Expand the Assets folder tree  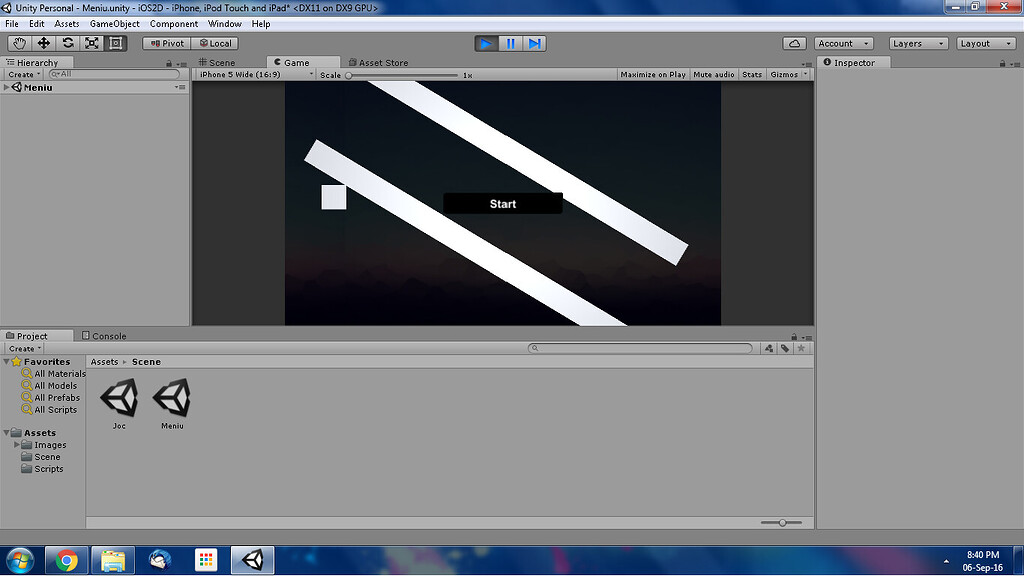coord(8,432)
